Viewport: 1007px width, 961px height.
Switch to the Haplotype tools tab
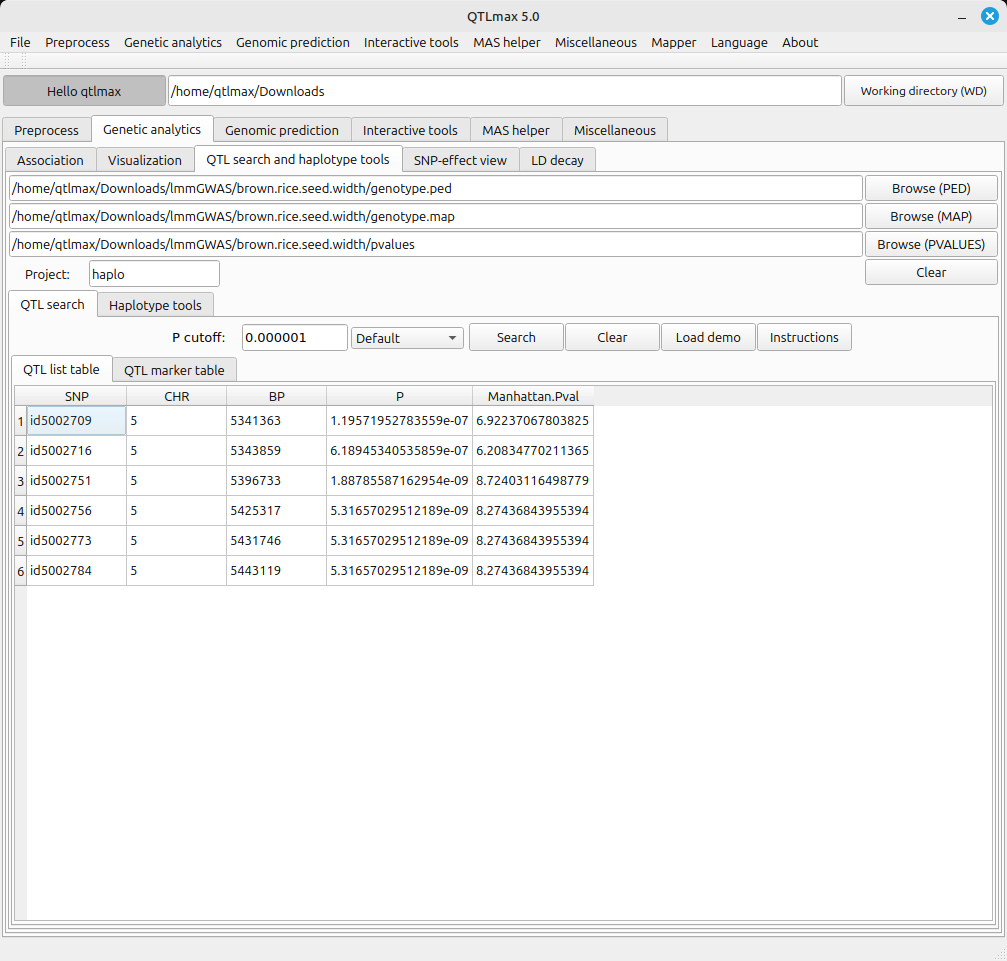tap(155, 305)
